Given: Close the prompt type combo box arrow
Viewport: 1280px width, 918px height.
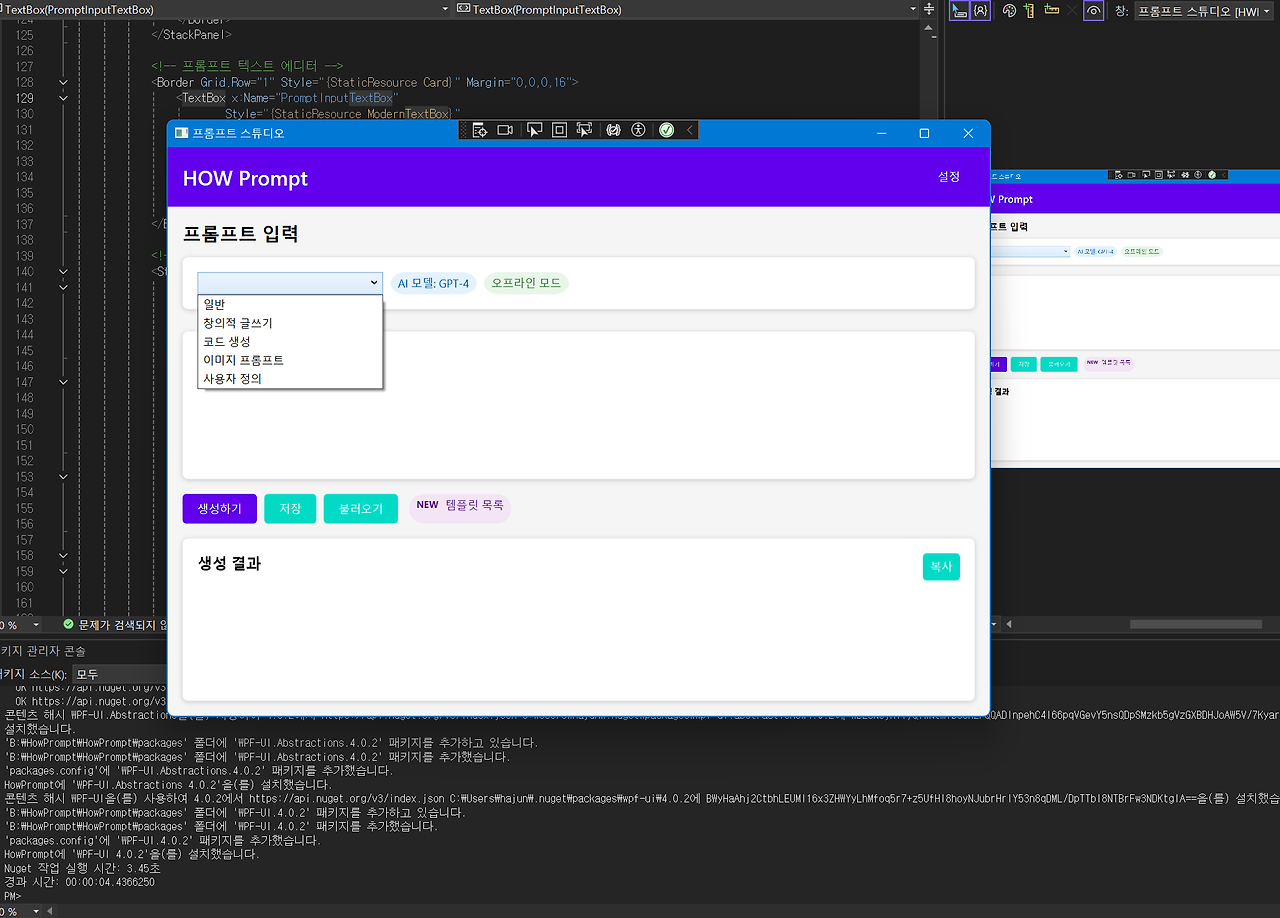Looking at the screenshot, I should click(x=374, y=283).
